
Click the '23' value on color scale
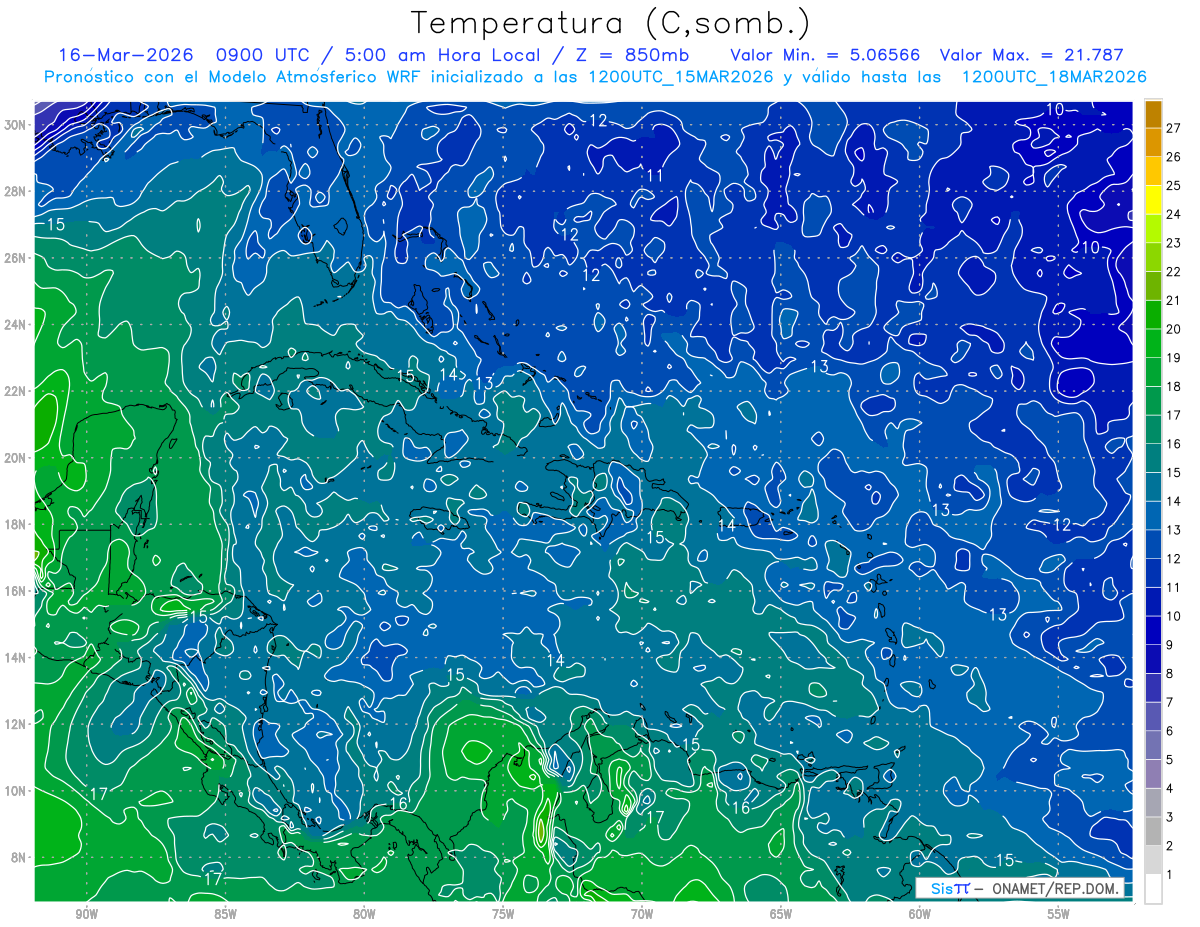coord(1174,242)
